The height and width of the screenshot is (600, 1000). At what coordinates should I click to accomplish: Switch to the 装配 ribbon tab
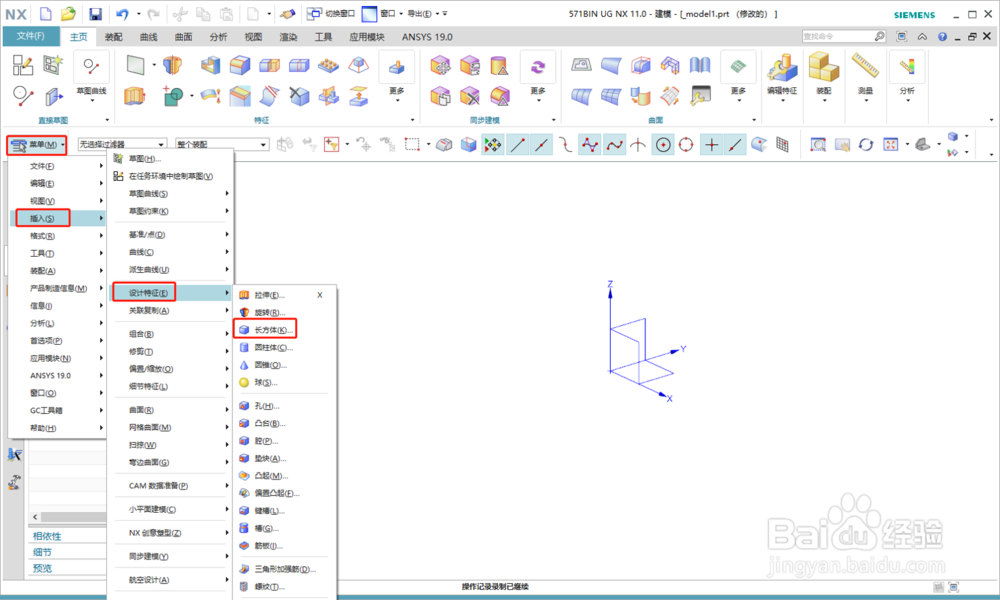point(114,37)
